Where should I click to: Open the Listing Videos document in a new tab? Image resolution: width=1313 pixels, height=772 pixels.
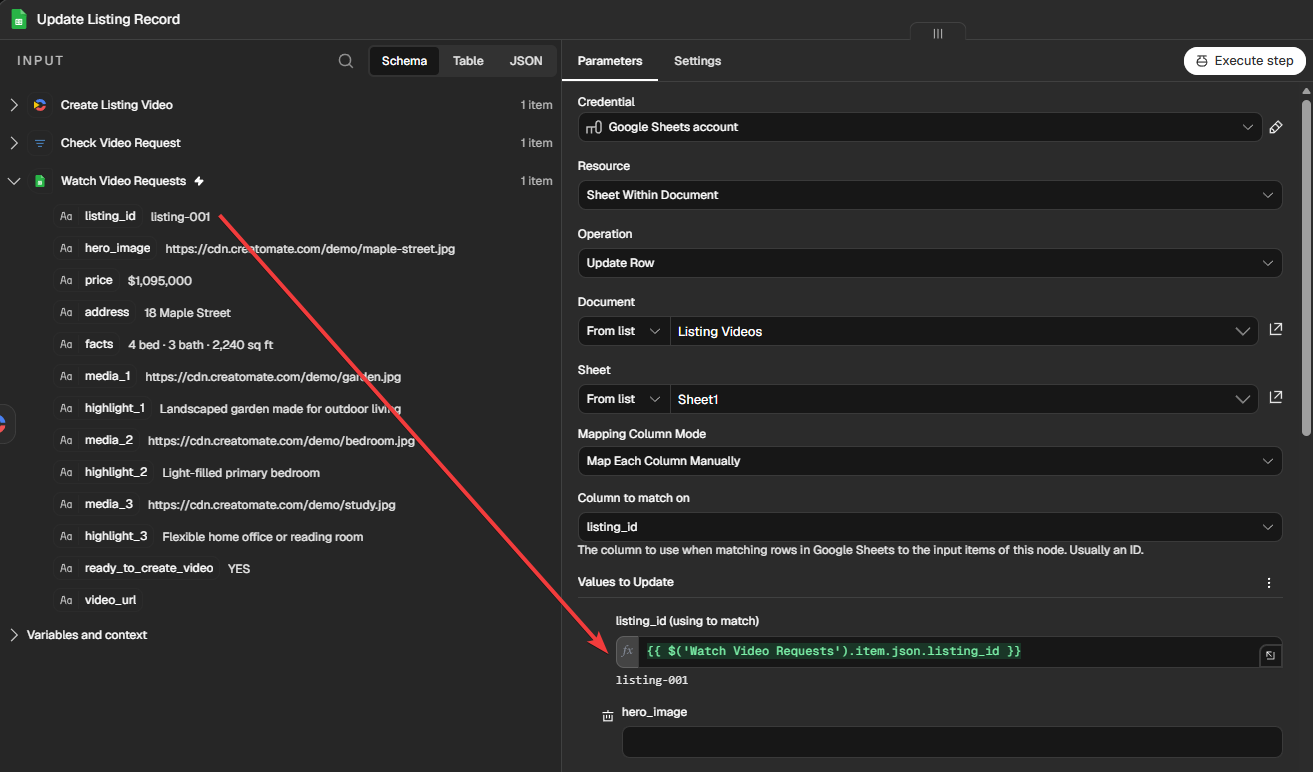pos(1276,330)
